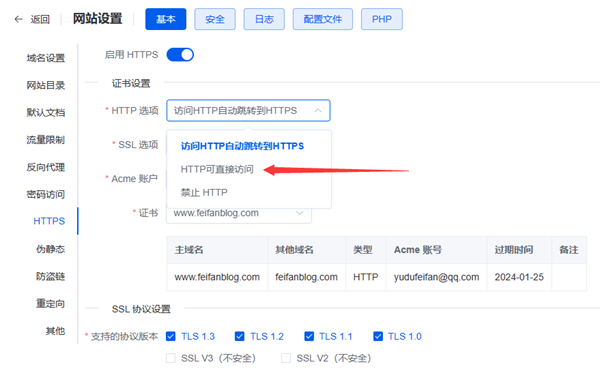This screenshot has height=369, width=600.
Task: Enable the SSL V2 checkbox
Action: (286, 358)
